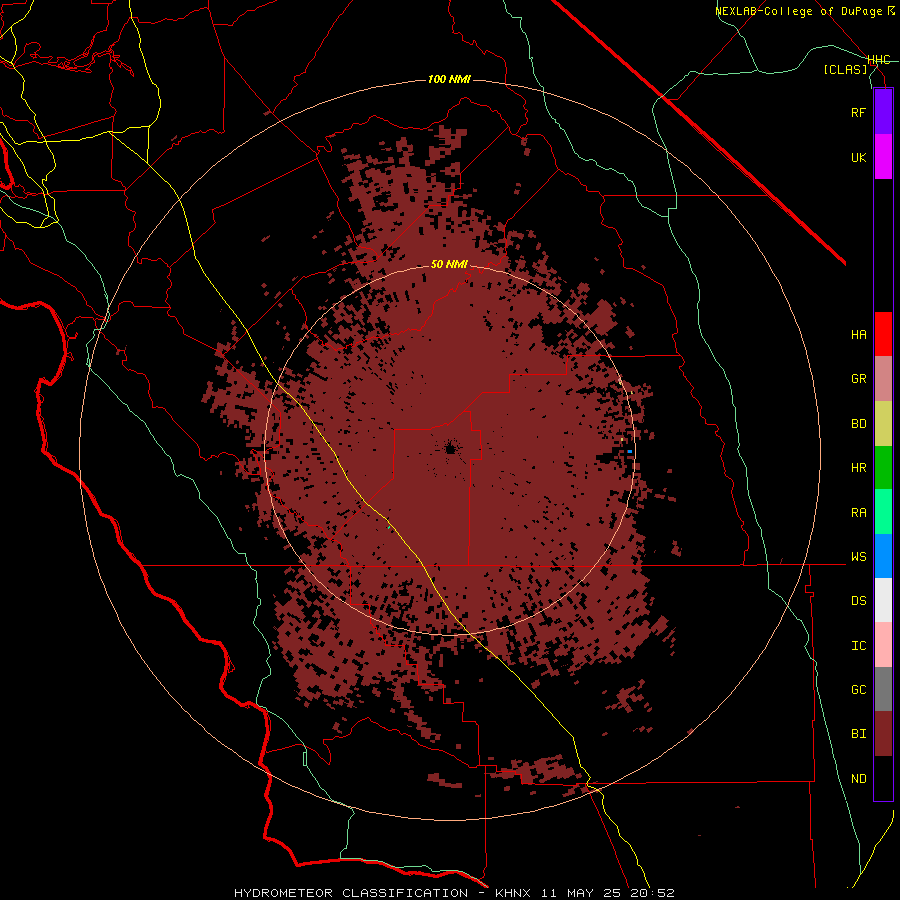Click the IC legend label
This screenshot has height=900, width=900.
858,646
